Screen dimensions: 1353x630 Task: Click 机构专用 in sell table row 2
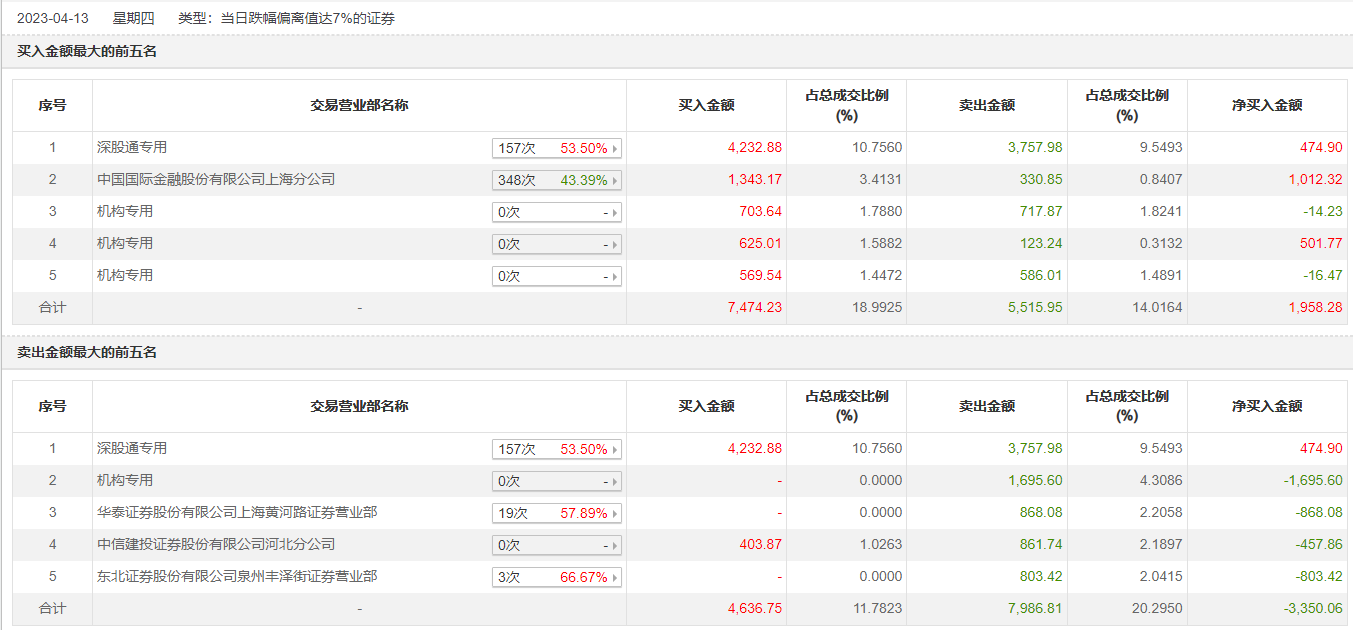[125, 481]
